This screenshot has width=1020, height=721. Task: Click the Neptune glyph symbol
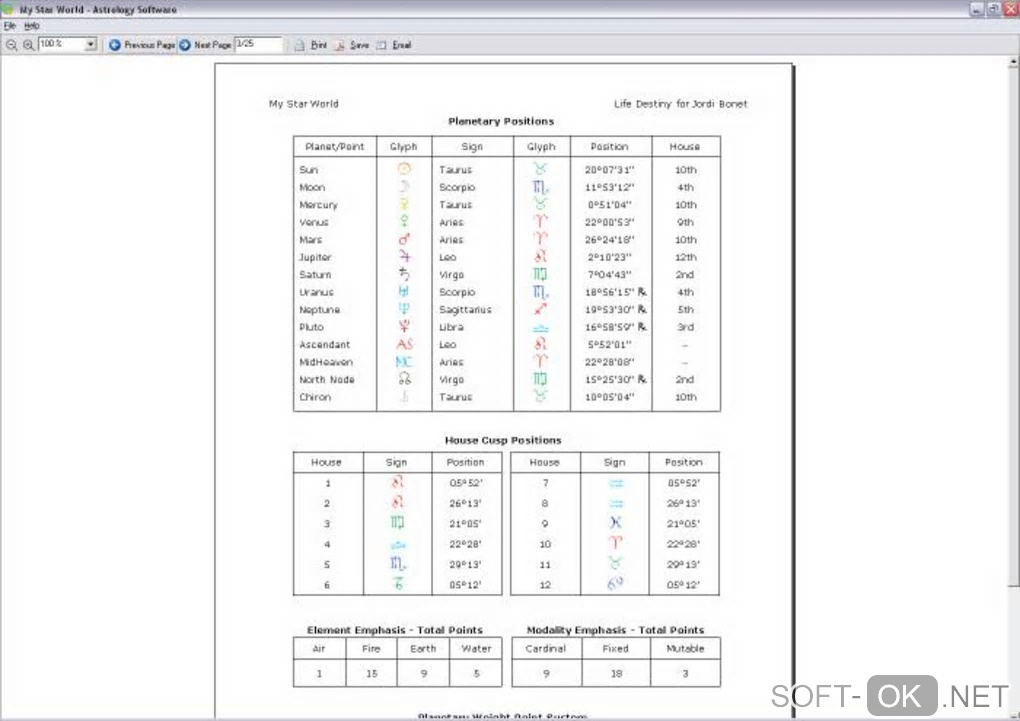(404, 310)
